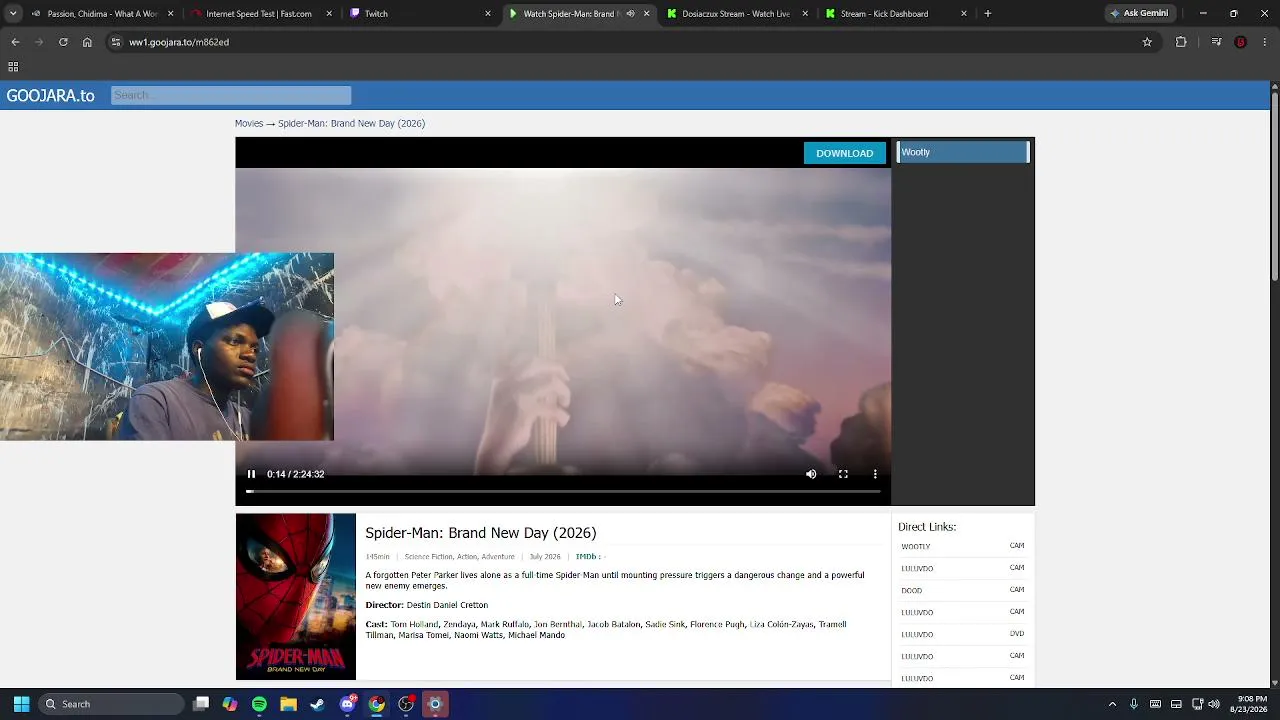Reload the current page

tap(63, 42)
